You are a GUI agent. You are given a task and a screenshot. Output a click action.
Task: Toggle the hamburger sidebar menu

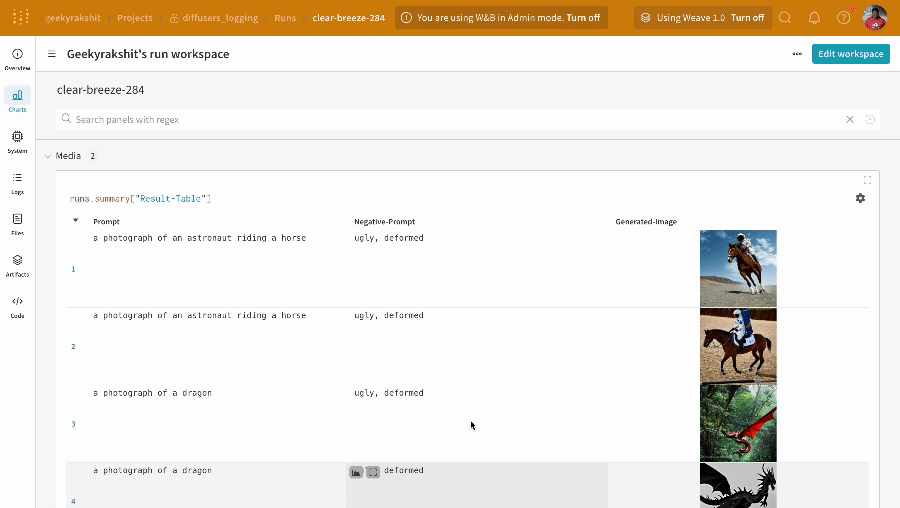(52, 54)
